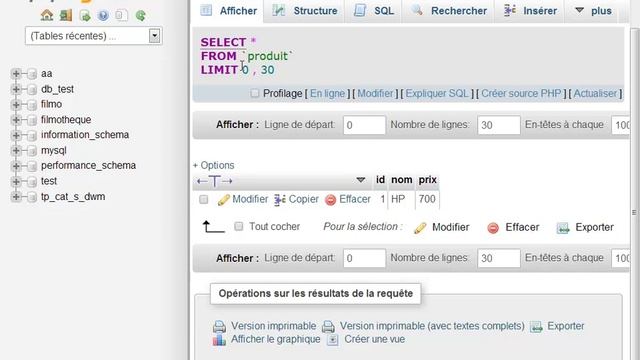Tick the Tout cocher checkbox
The width and height of the screenshot is (640, 360).
pos(239,227)
